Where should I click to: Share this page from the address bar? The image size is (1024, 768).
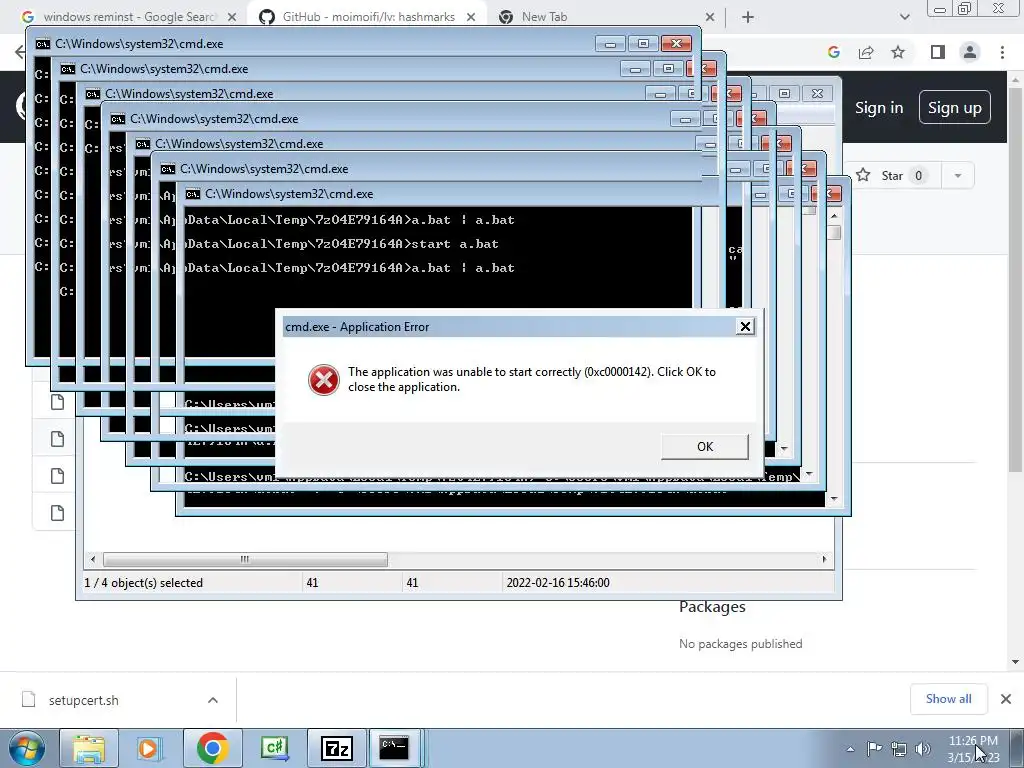(x=866, y=52)
